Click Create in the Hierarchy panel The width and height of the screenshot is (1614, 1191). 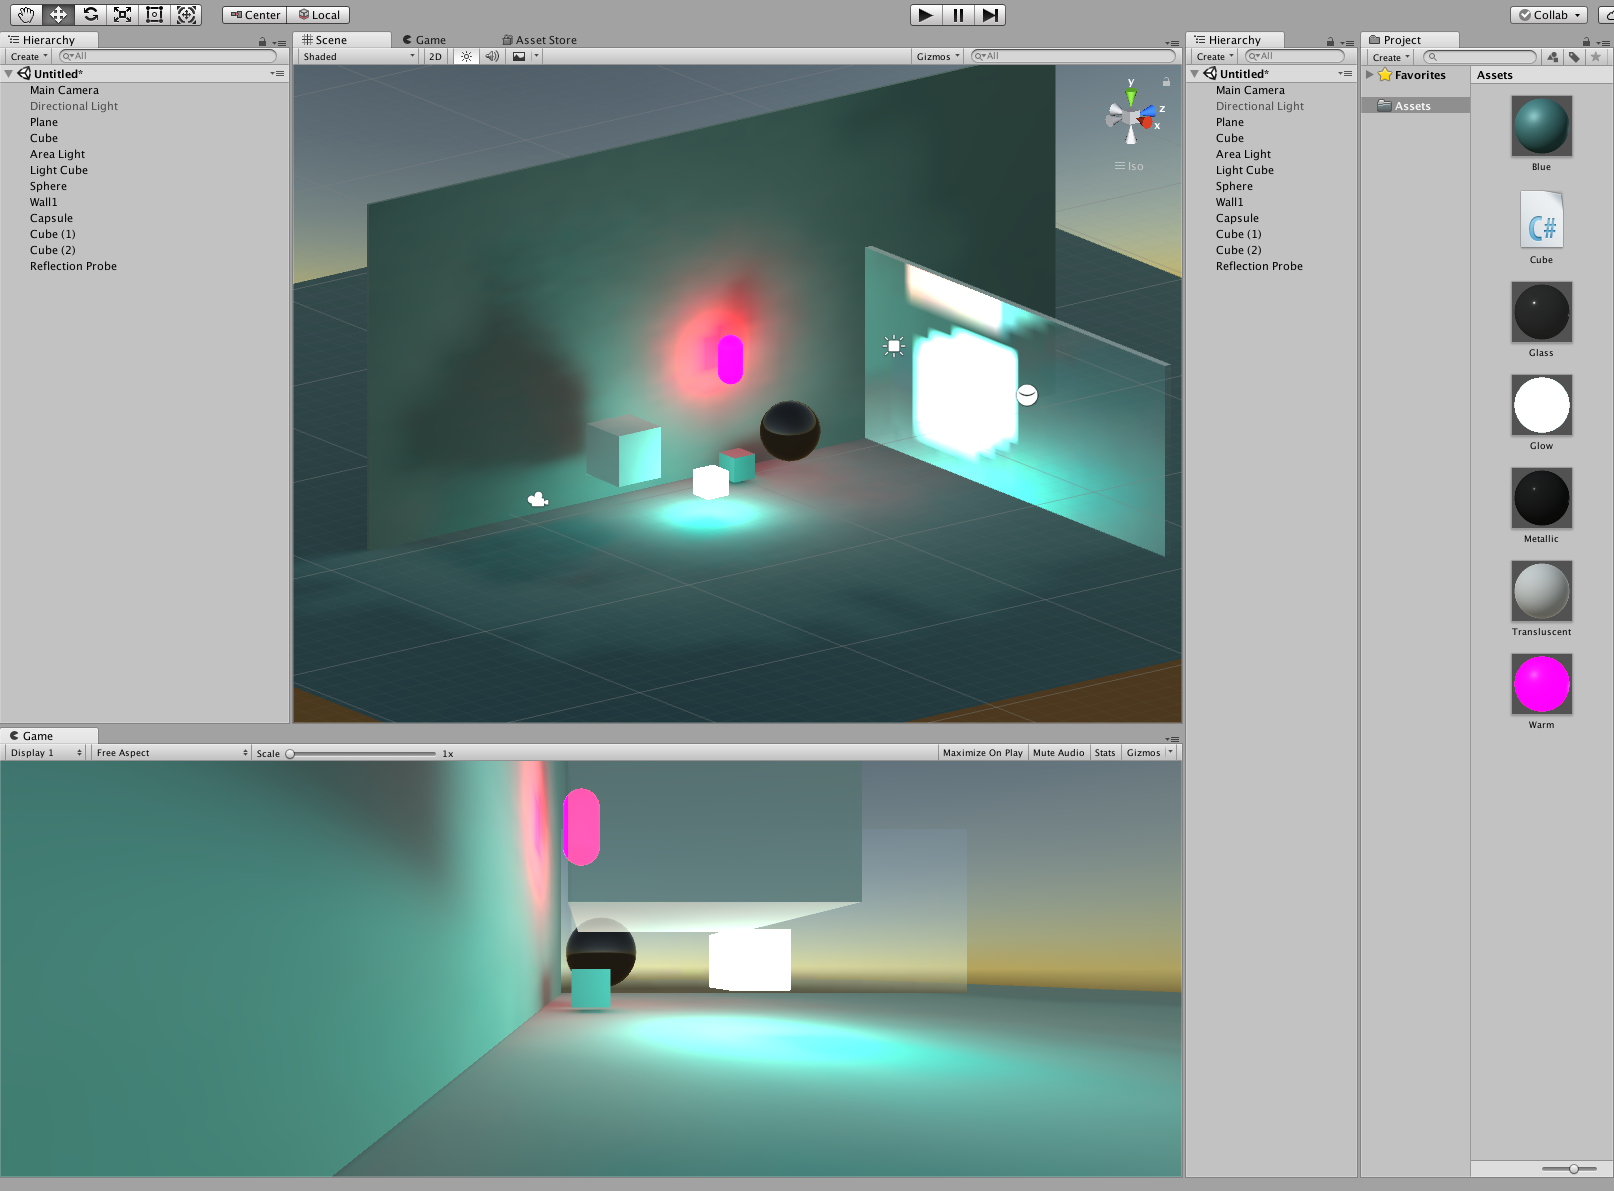click(x=26, y=56)
